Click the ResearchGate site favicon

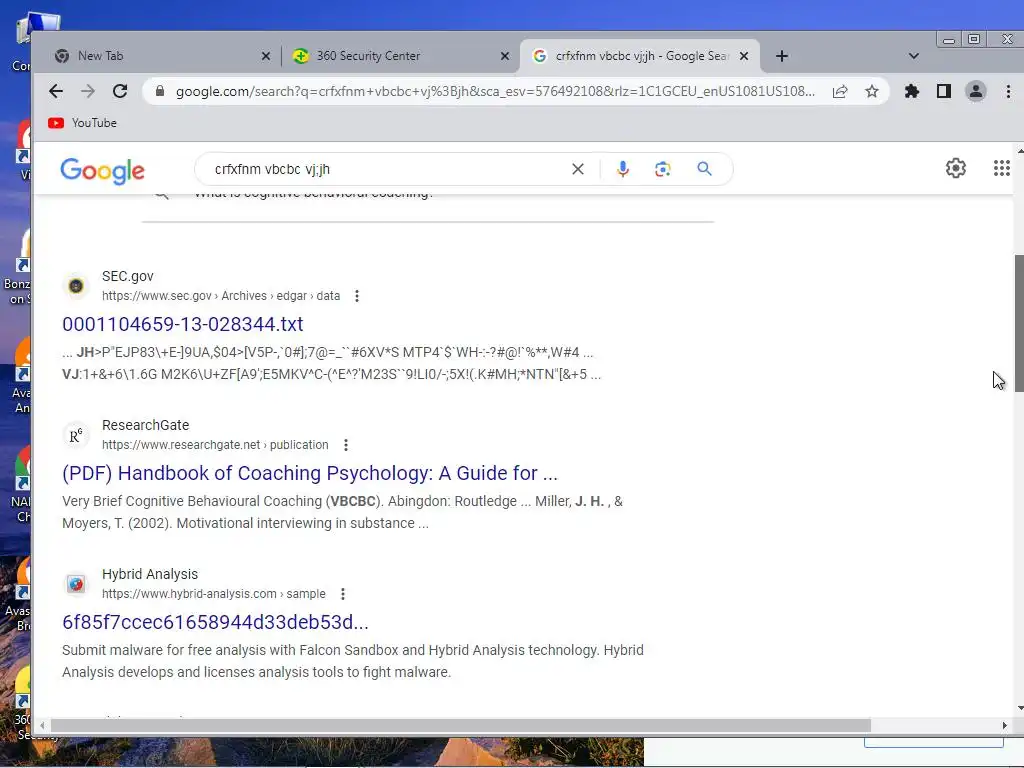pos(76,435)
